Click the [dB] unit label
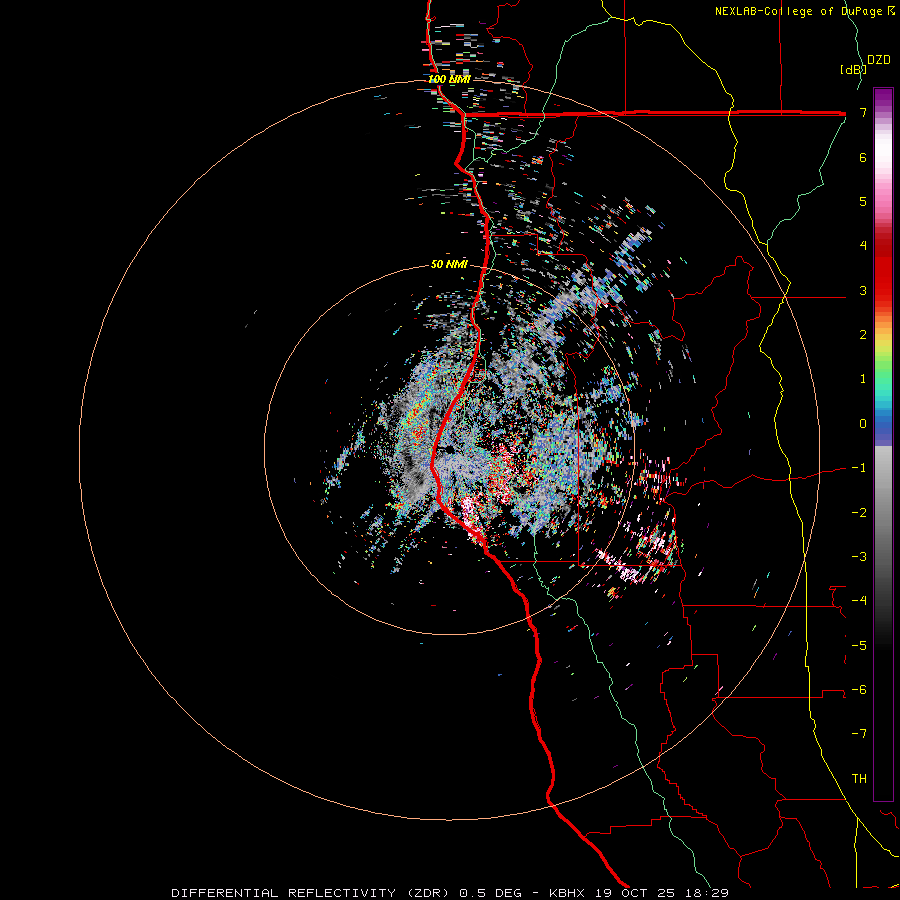This screenshot has width=900, height=900. click(853, 69)
